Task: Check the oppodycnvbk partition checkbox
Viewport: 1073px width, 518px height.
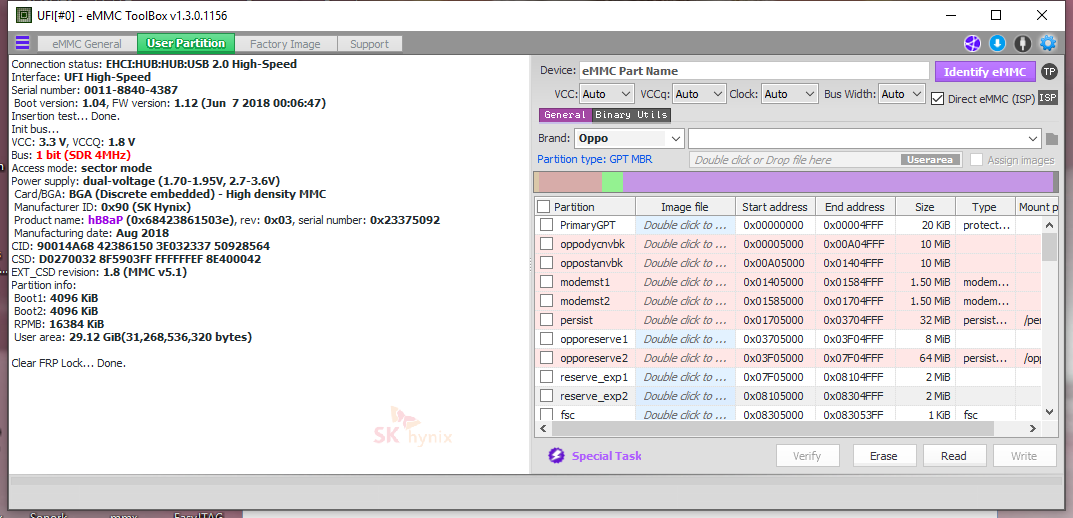Action: (546, 244)
